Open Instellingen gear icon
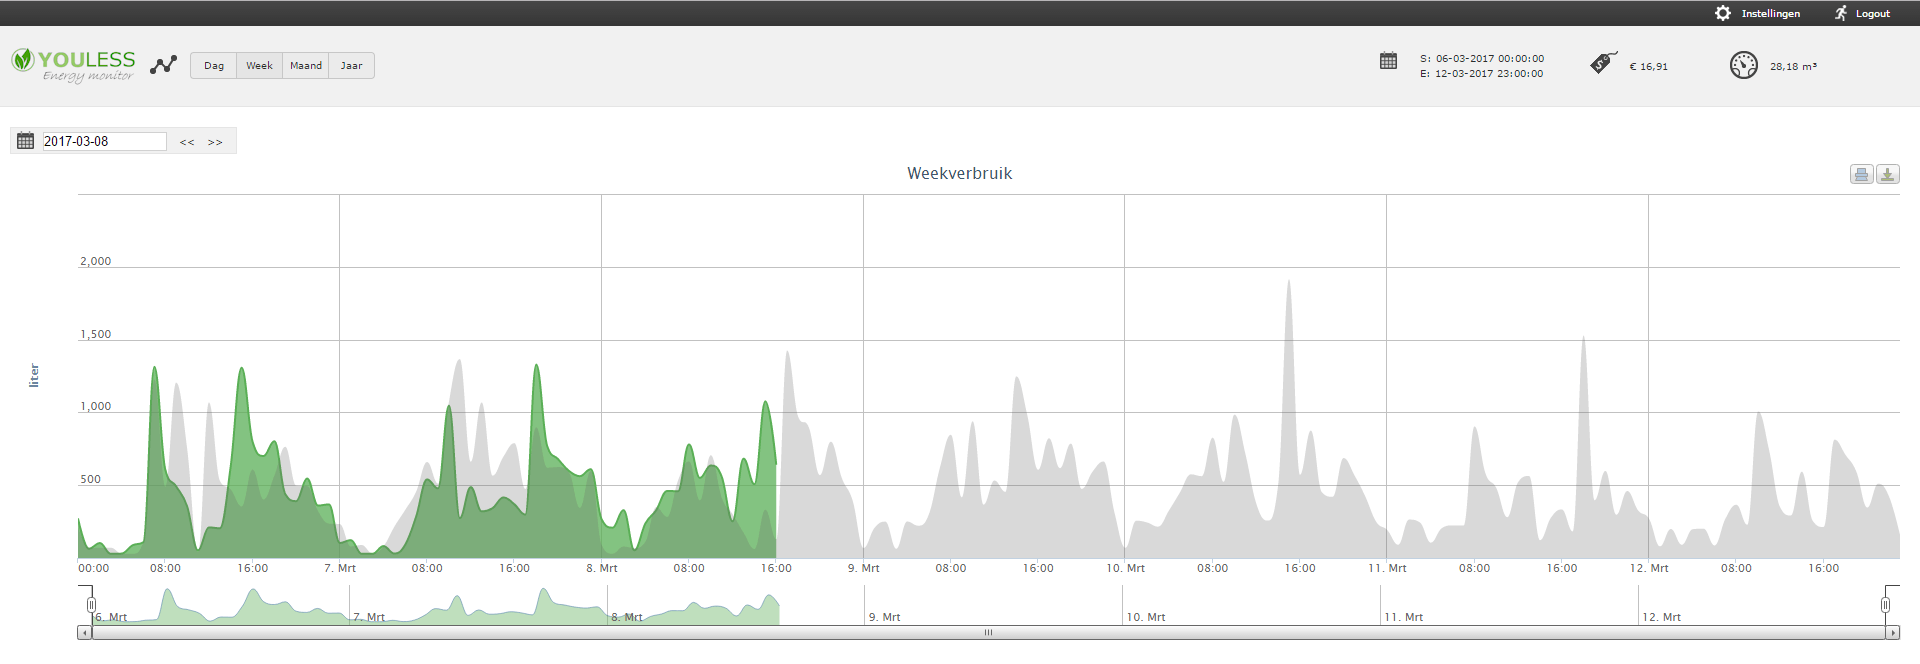The width and height of the screenshot is (1920, 664). tap(1723, 13)
